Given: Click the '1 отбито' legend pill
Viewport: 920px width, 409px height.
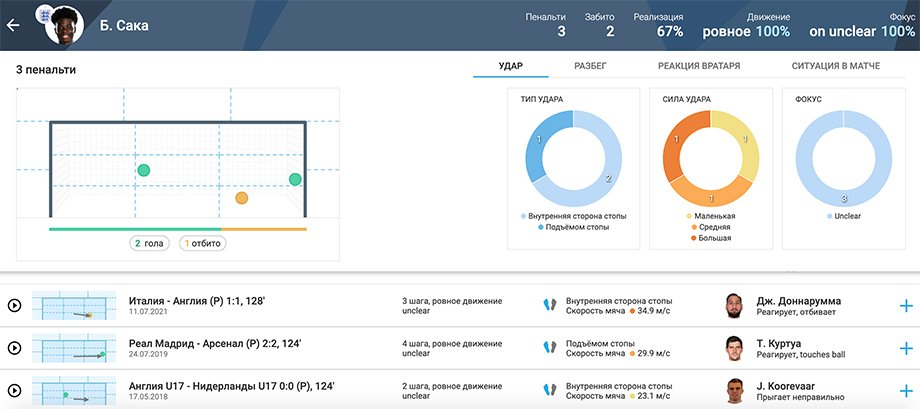Looking at the screenshot, I should tap(202, 244).
